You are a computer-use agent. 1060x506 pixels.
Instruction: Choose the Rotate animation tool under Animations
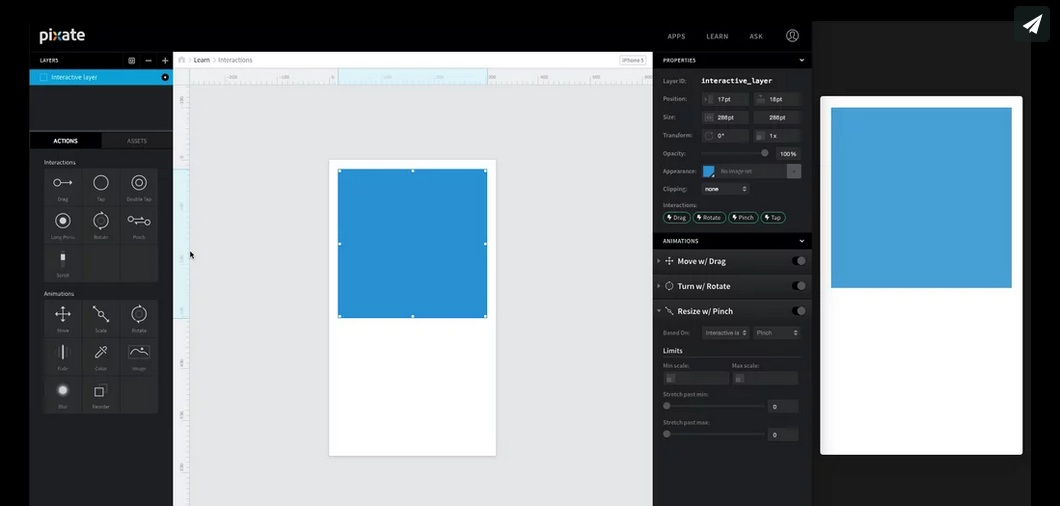pyautogui.click(x=139, y=319)
